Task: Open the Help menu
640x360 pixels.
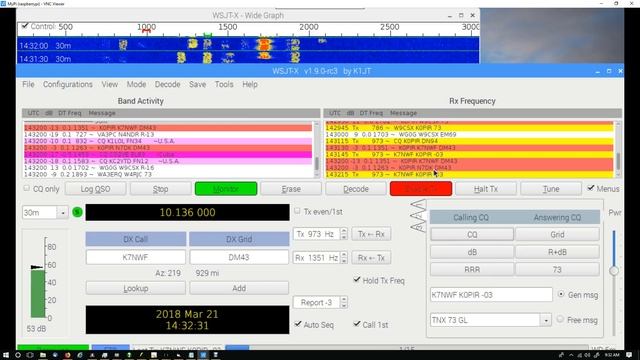Action: point(250,84)
